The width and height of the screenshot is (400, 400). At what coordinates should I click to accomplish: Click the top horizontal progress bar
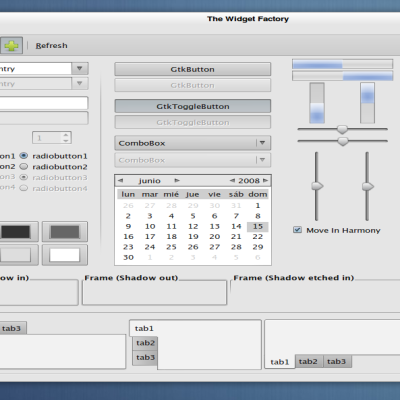tap(342, 64)
